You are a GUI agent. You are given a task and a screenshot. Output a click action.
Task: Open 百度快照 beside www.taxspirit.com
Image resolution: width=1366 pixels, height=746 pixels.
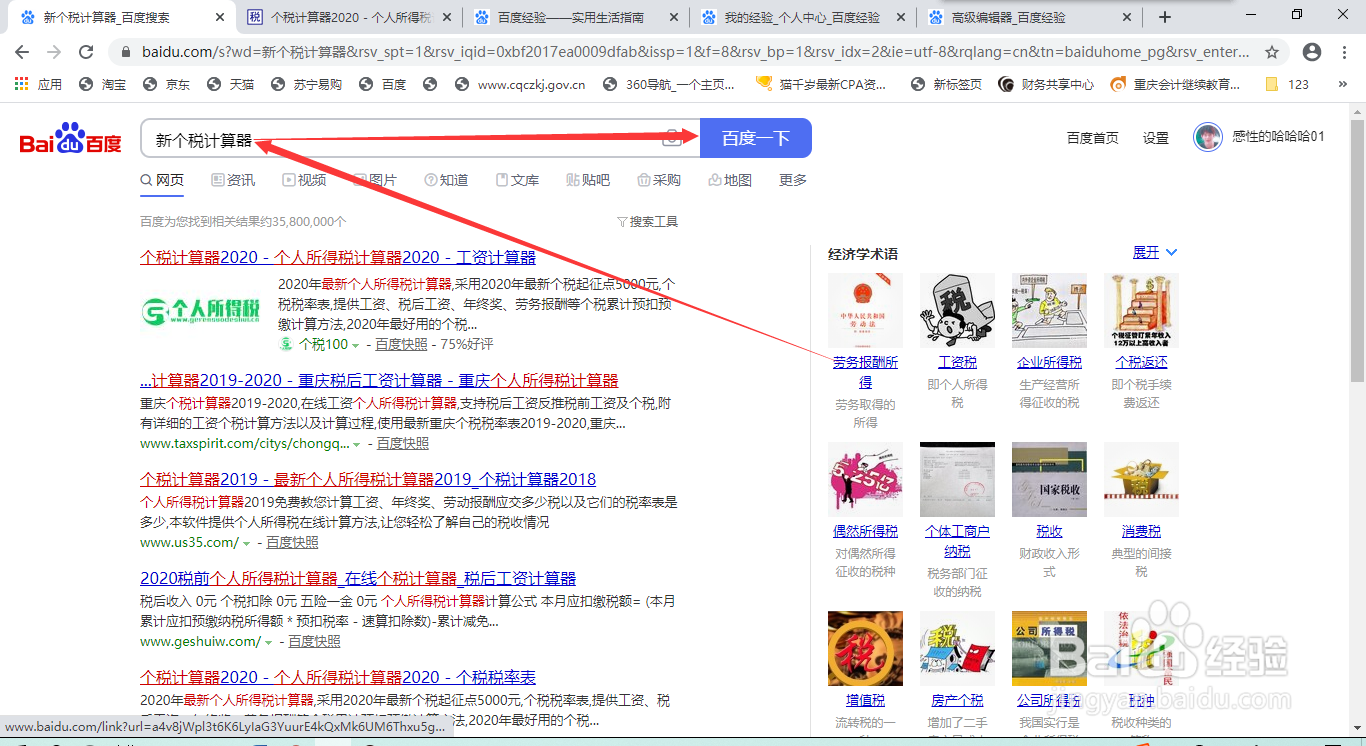(x=402, y=444)
